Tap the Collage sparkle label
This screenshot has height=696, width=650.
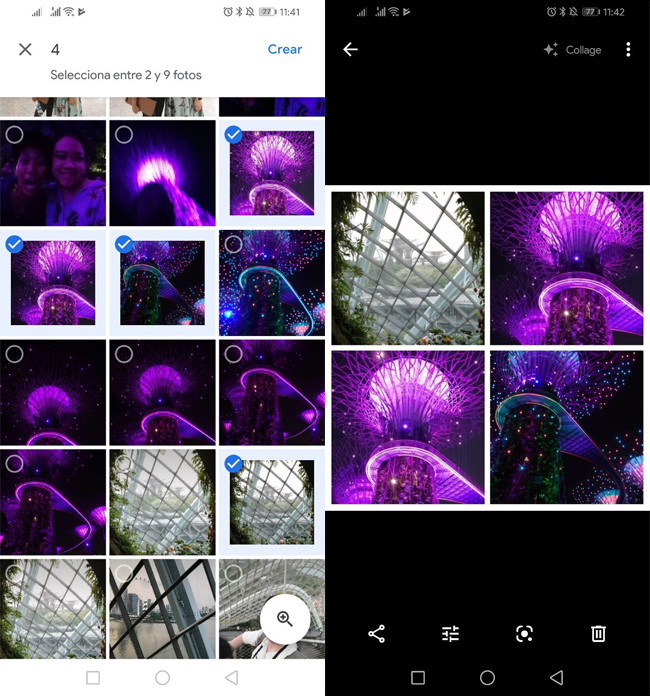point(573,50)
